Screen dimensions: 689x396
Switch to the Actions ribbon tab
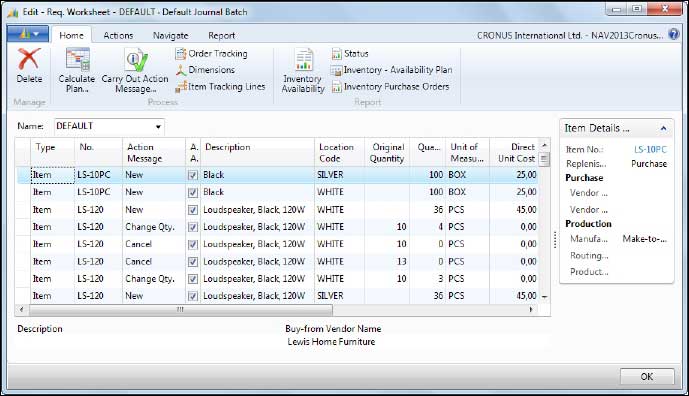[118, 35]
